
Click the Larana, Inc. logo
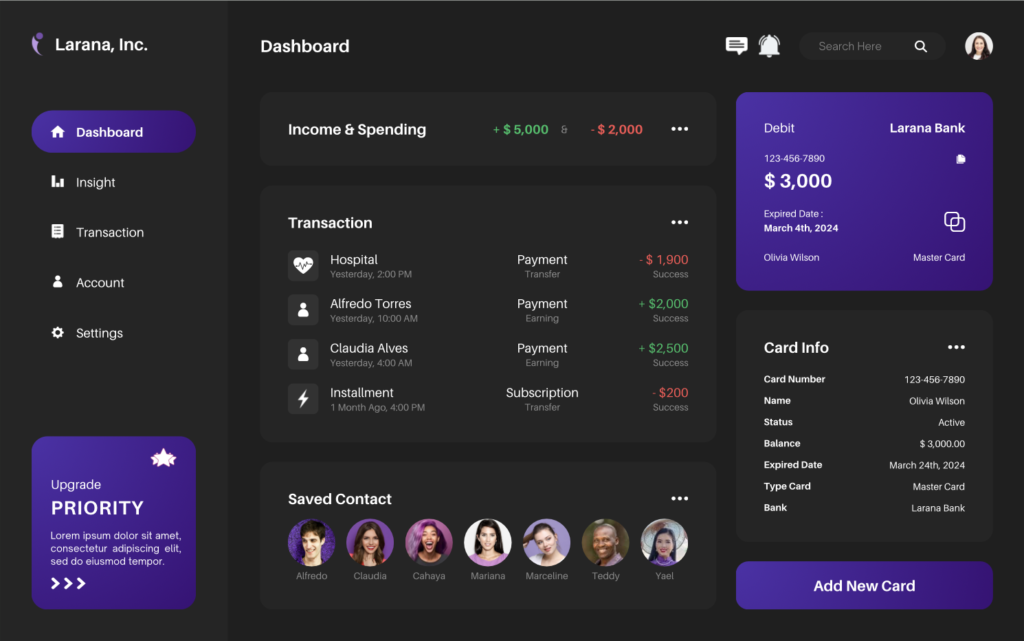(38, 44)
